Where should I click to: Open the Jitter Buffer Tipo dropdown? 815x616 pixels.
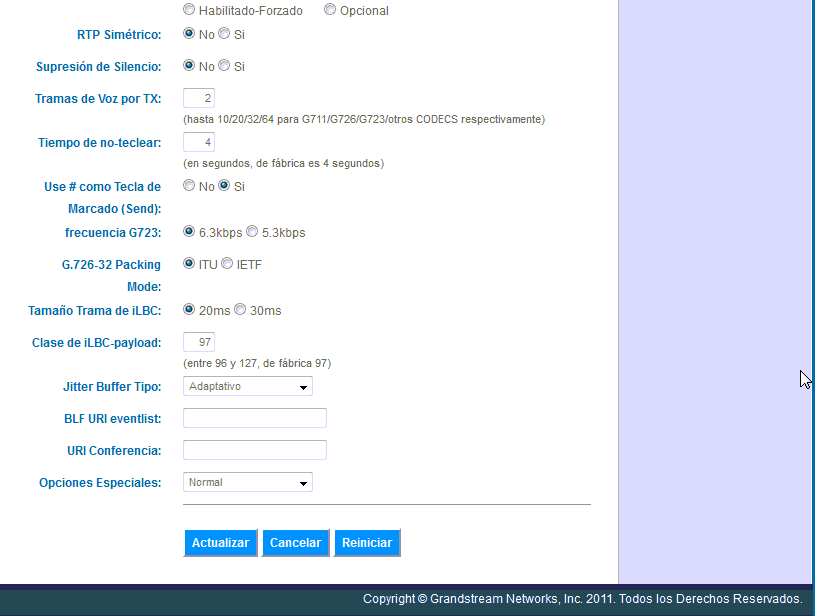coord(247,386)
